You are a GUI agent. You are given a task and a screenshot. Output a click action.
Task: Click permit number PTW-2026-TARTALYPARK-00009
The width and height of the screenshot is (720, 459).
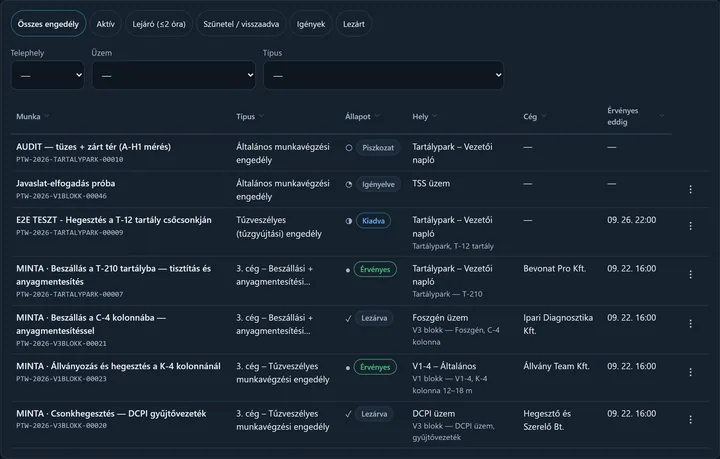(x=70, y=233)
